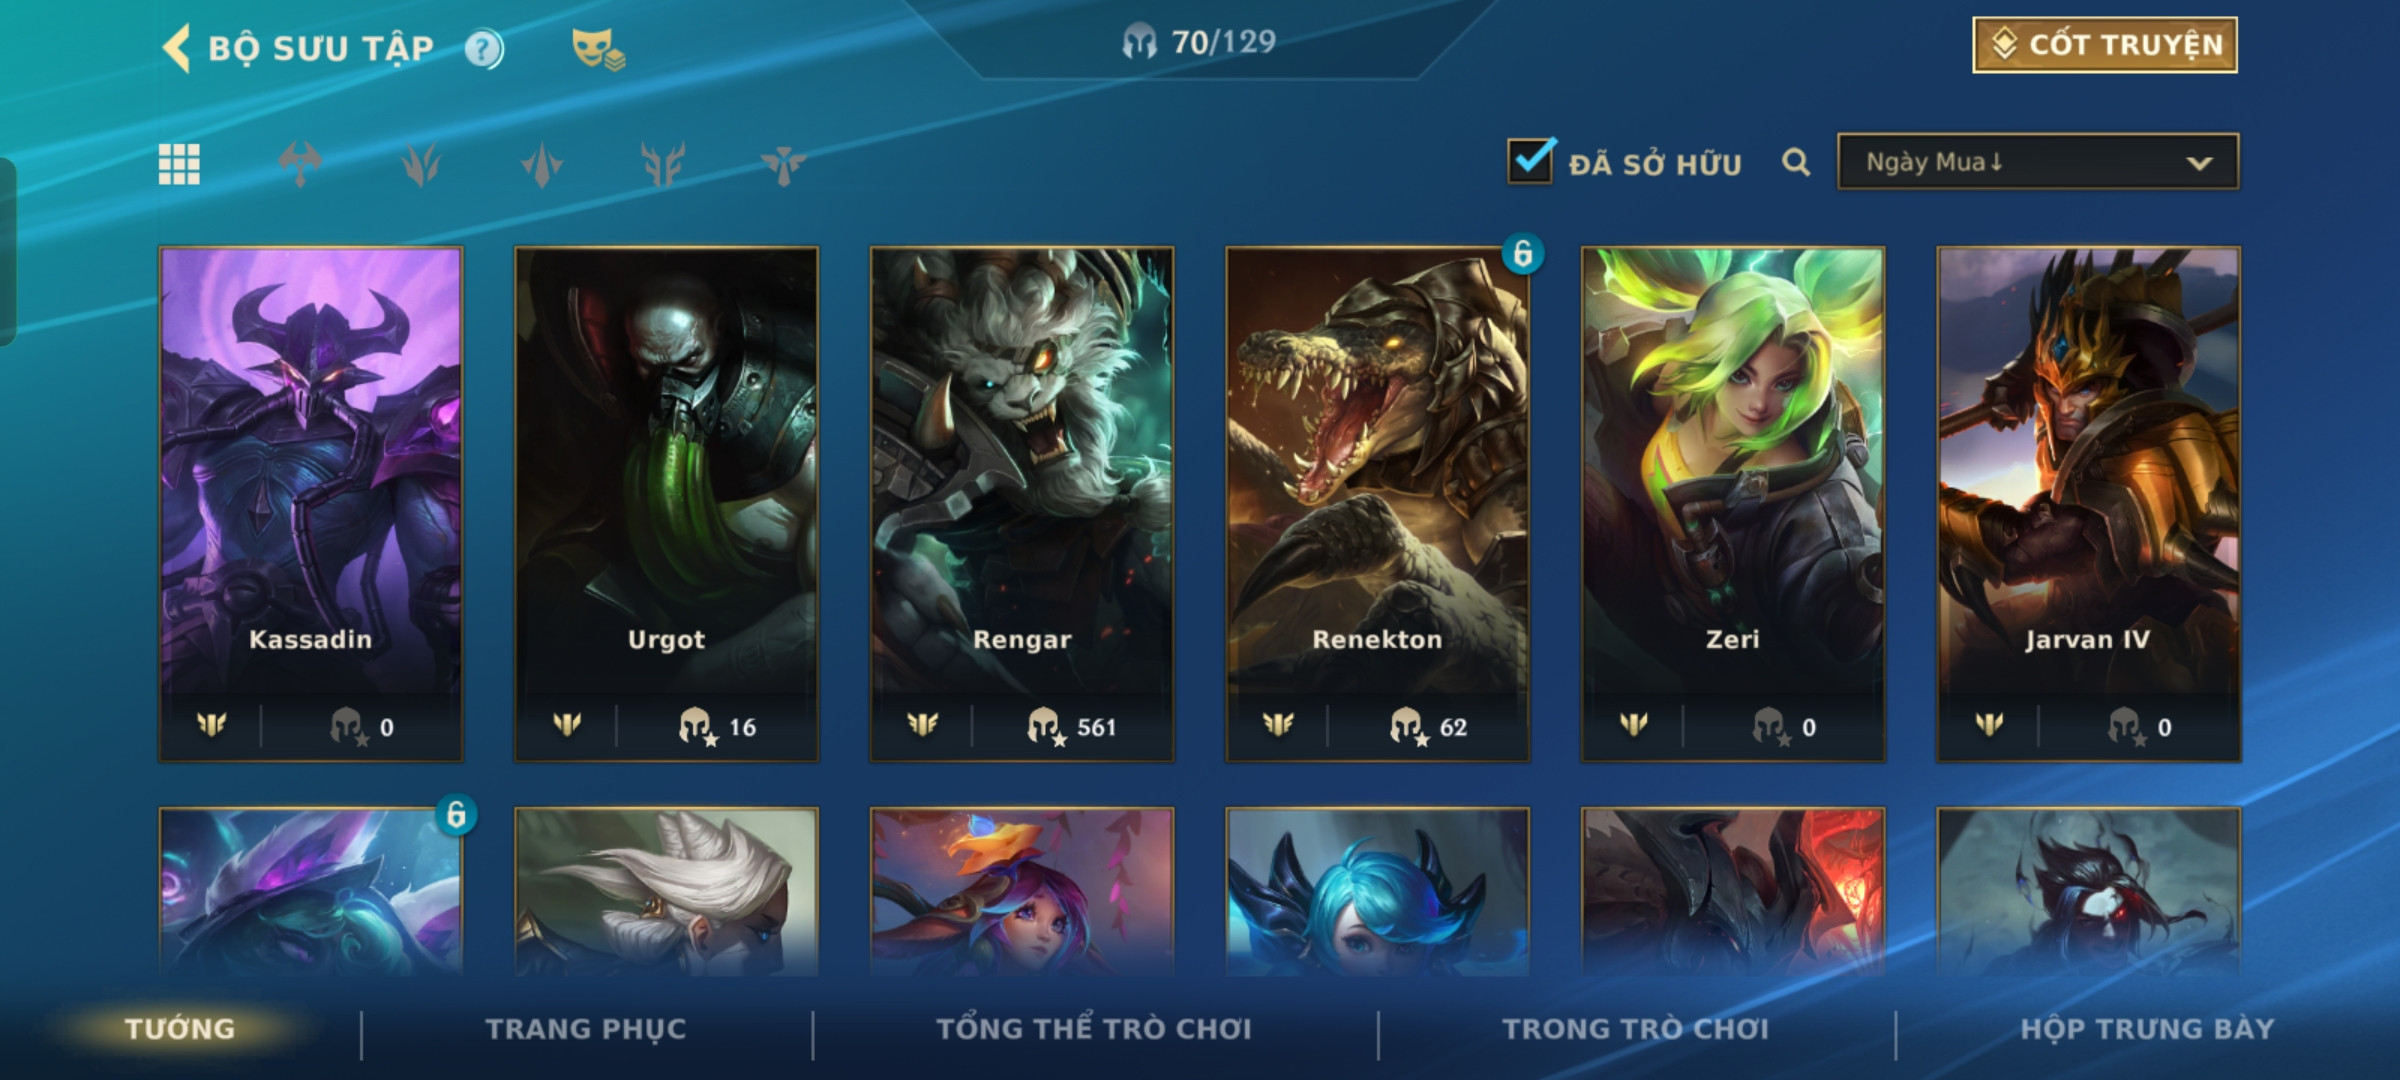
Task: Expand the Ngày Mua sort dropdown
Action: point(2038,162)
